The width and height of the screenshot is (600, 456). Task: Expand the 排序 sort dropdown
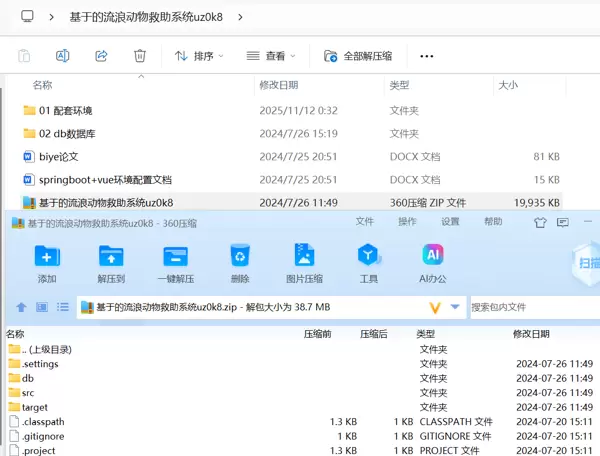[x=199, y=56]
